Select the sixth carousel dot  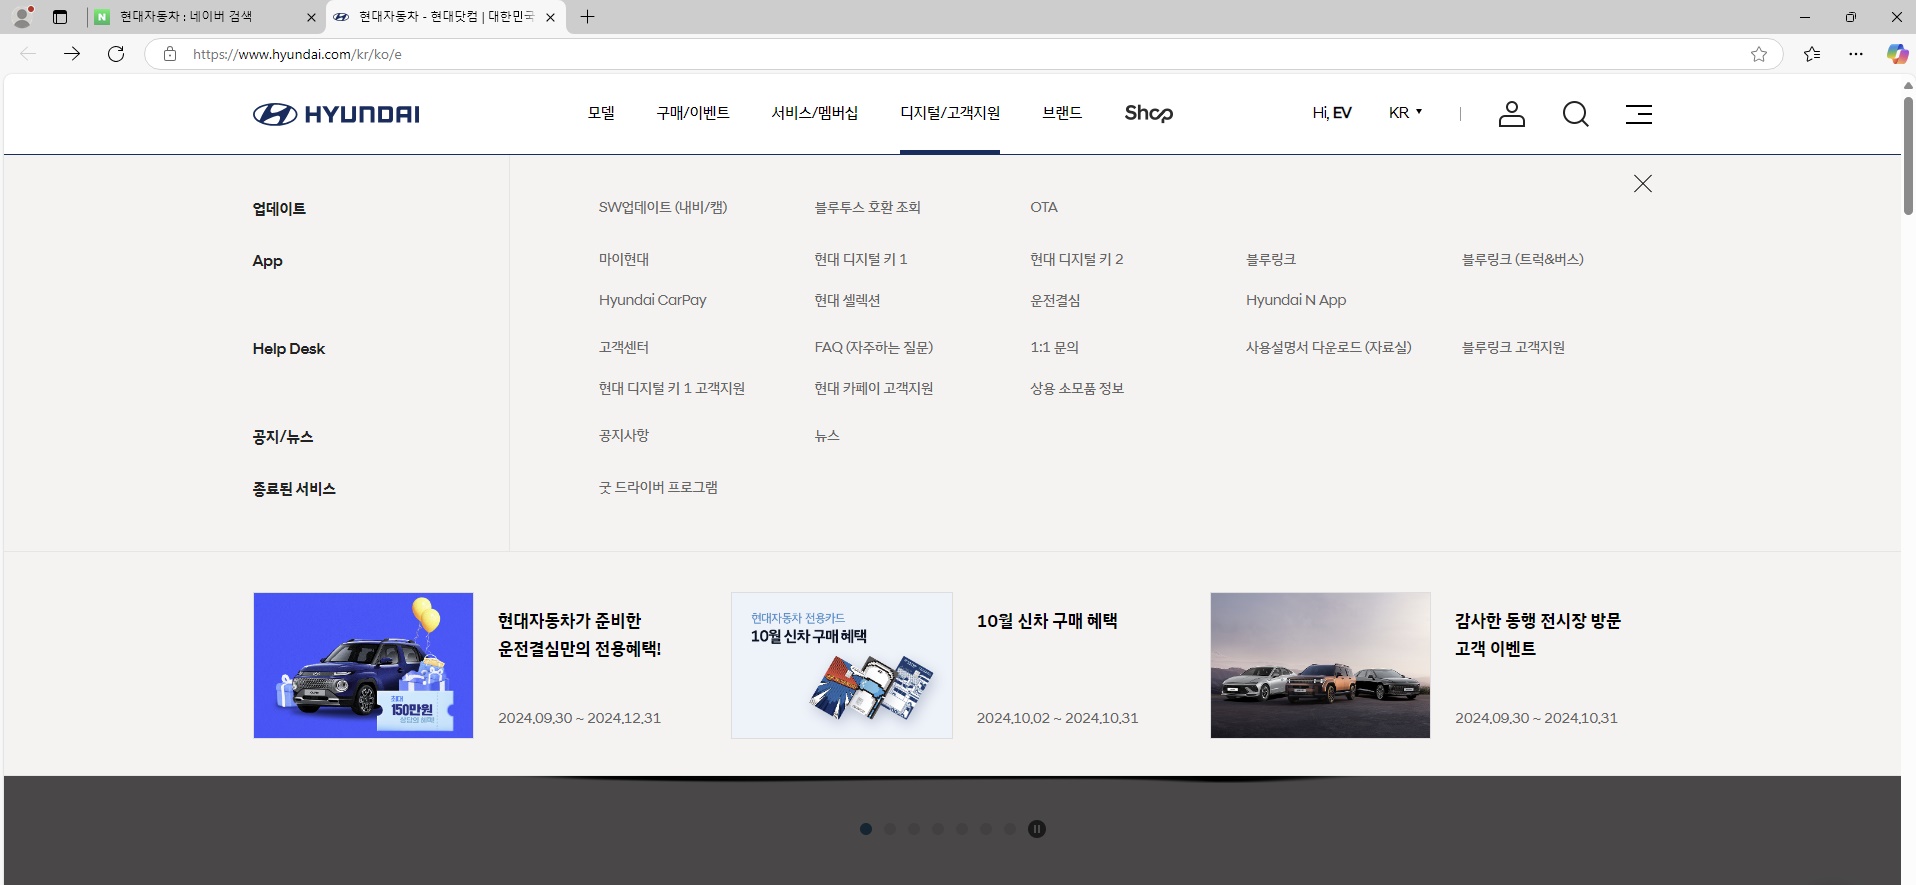[x=986, y=829]
